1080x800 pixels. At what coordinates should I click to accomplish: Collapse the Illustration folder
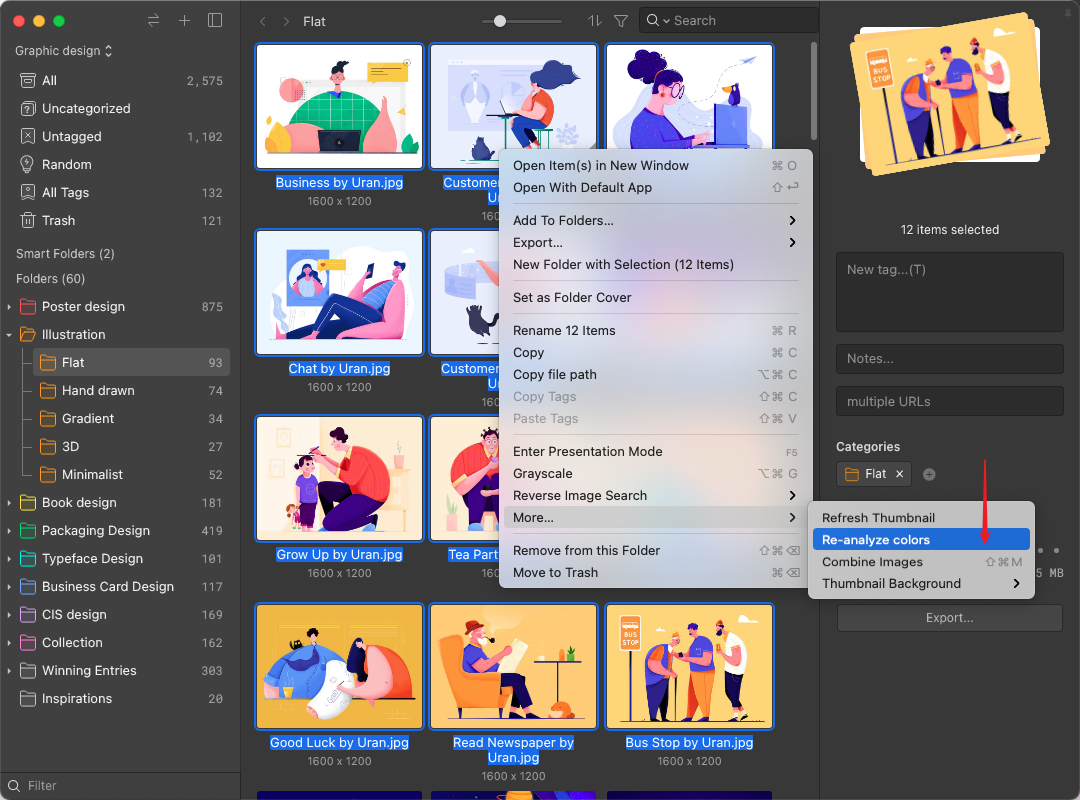tap(9, 335)
